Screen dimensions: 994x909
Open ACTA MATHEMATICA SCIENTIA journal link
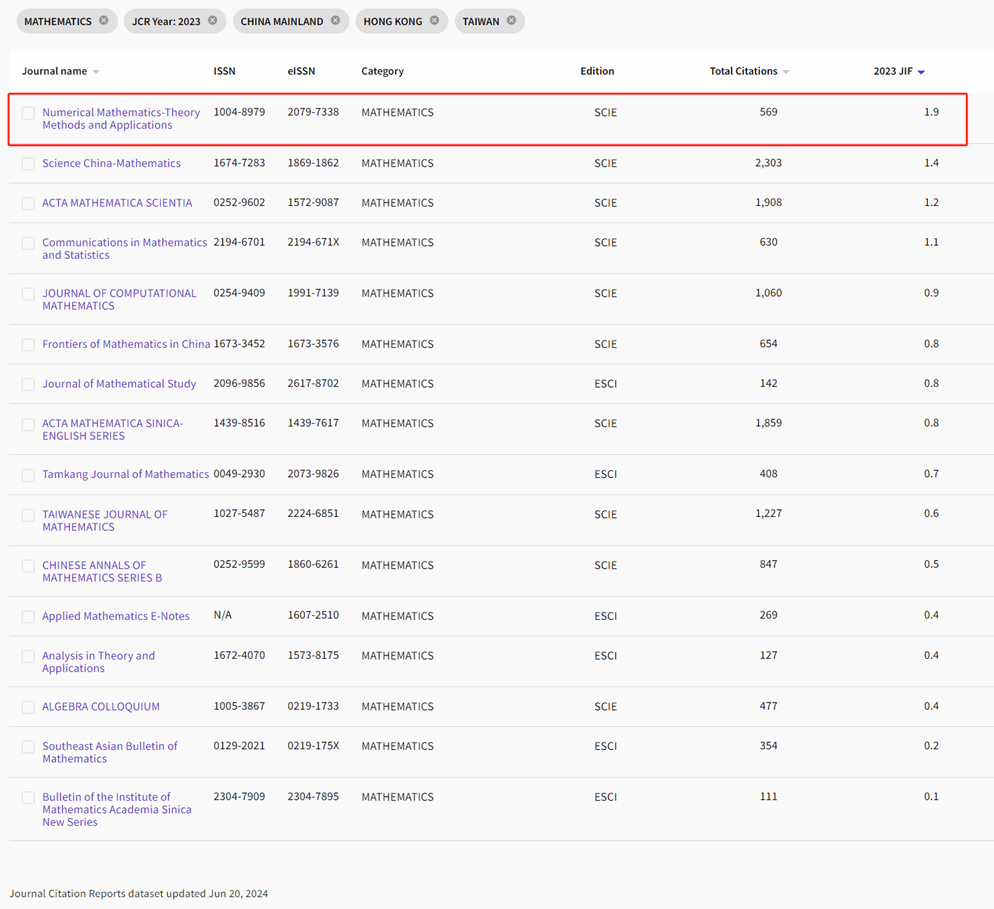tap(117, 203)
